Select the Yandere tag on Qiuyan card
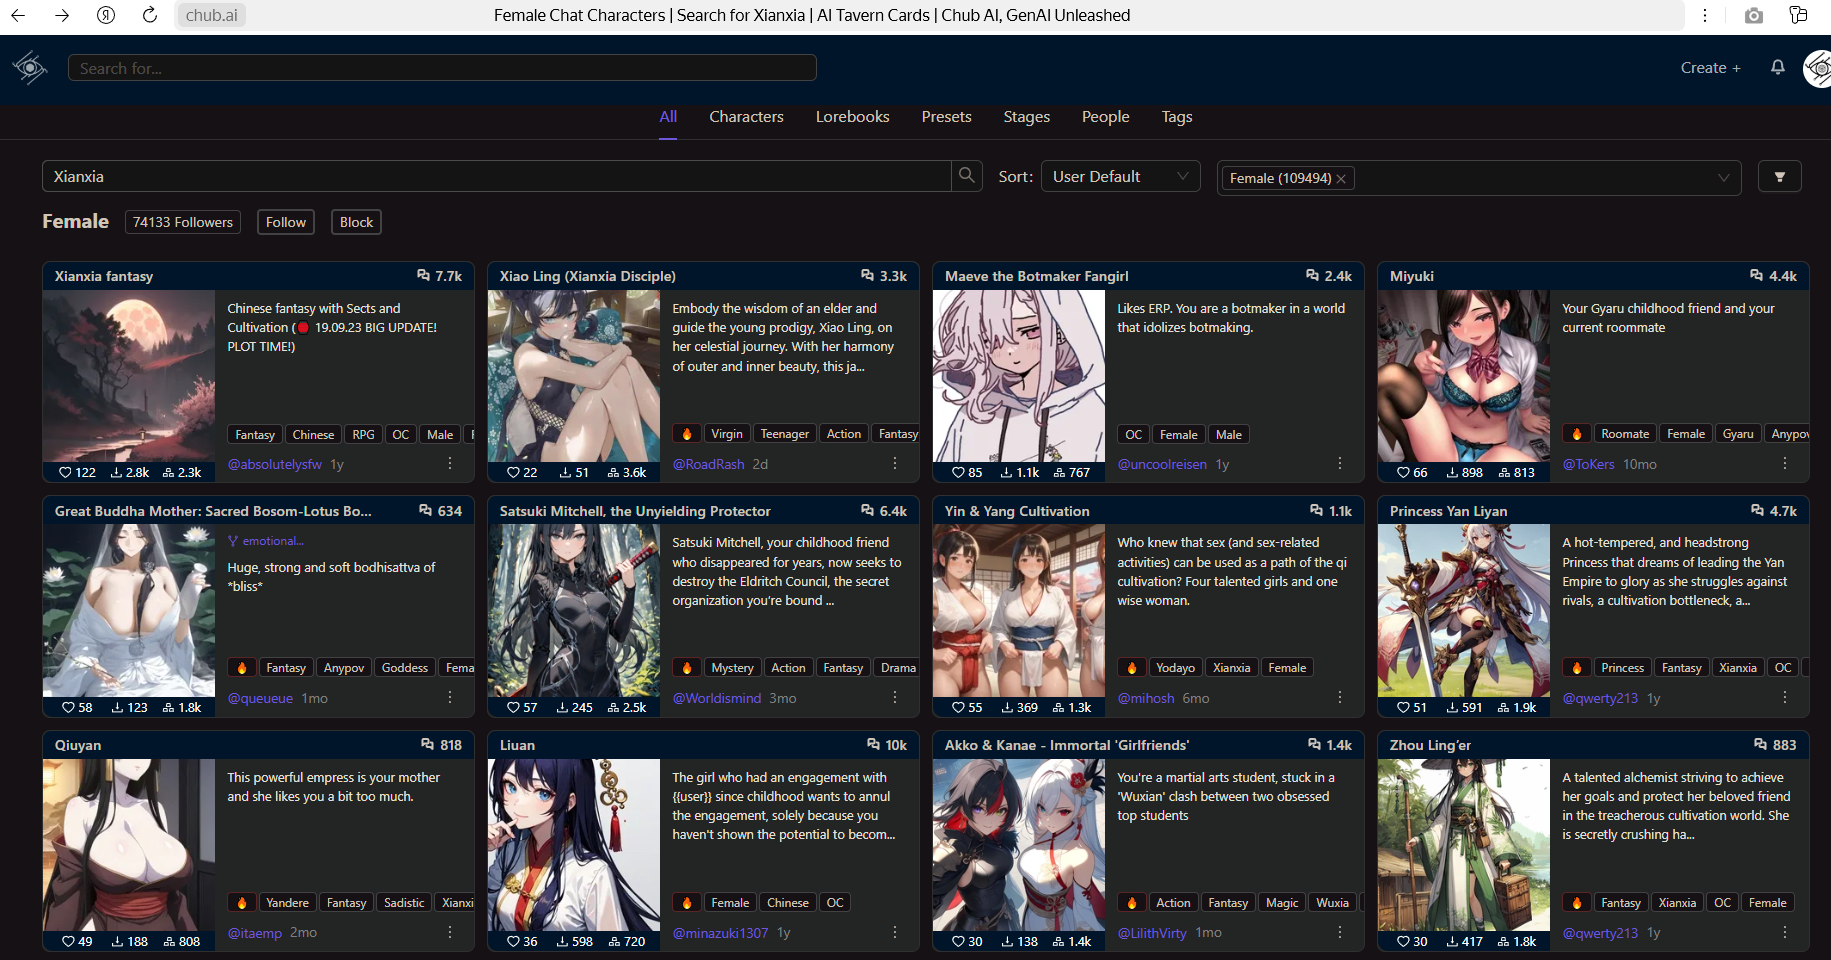This screenshot has width=1831, height=960. click(x=287, y=903)
